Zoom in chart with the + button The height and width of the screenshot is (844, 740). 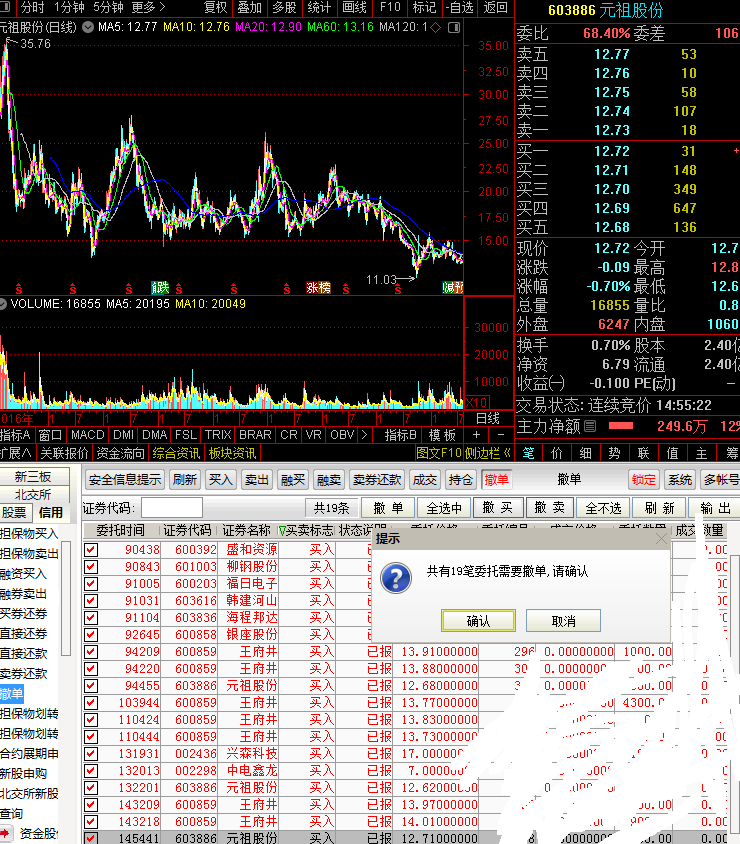[x=476, y=435]
